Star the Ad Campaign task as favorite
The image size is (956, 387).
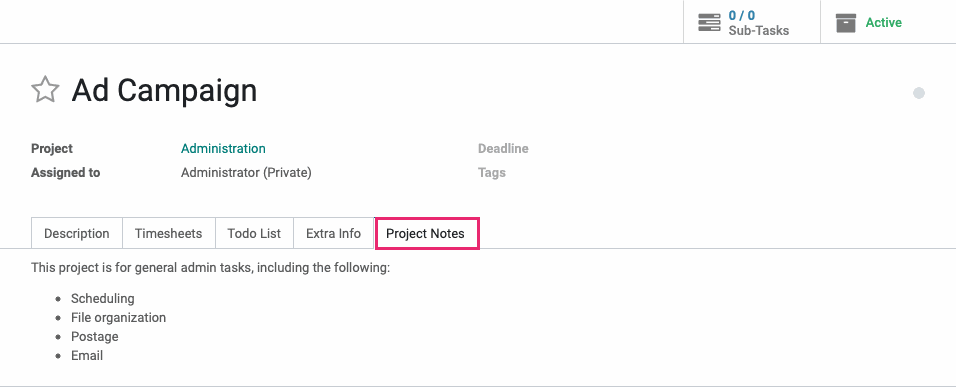coord(45,90)
